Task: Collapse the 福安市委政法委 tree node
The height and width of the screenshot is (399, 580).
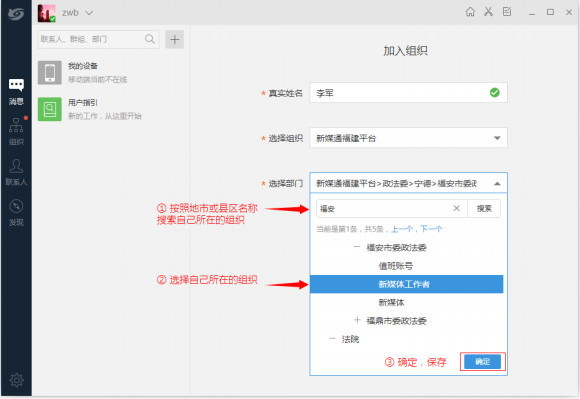Action: pos(357,247)
